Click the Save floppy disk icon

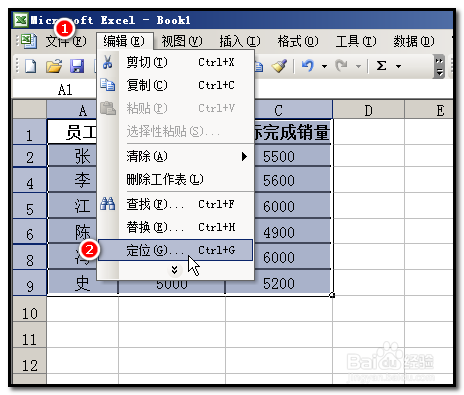tap(77, 66)
